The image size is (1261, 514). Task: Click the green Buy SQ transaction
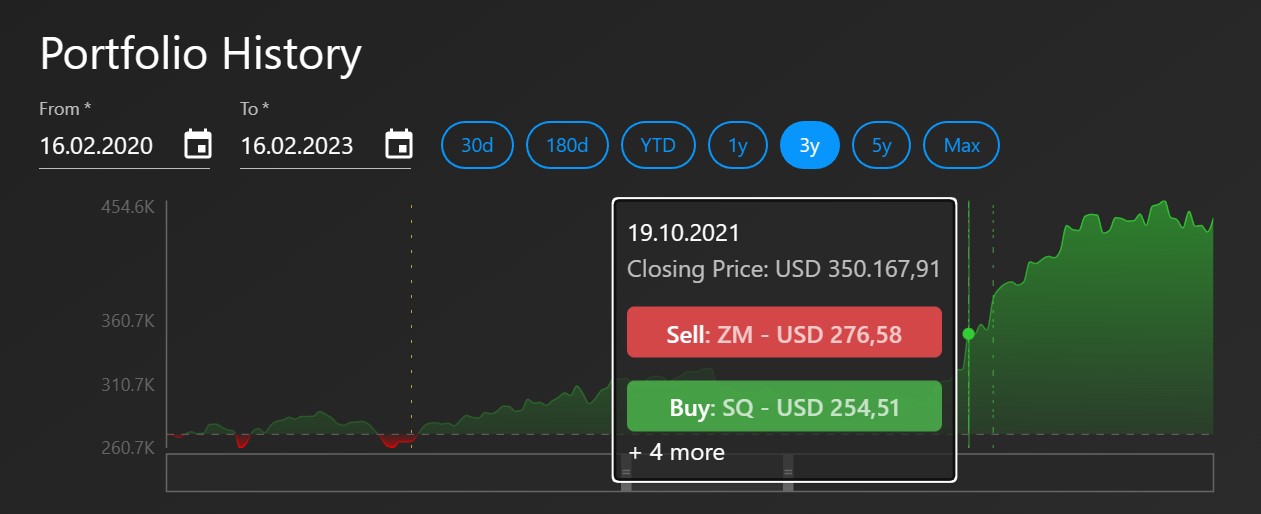tap(784, 407)
